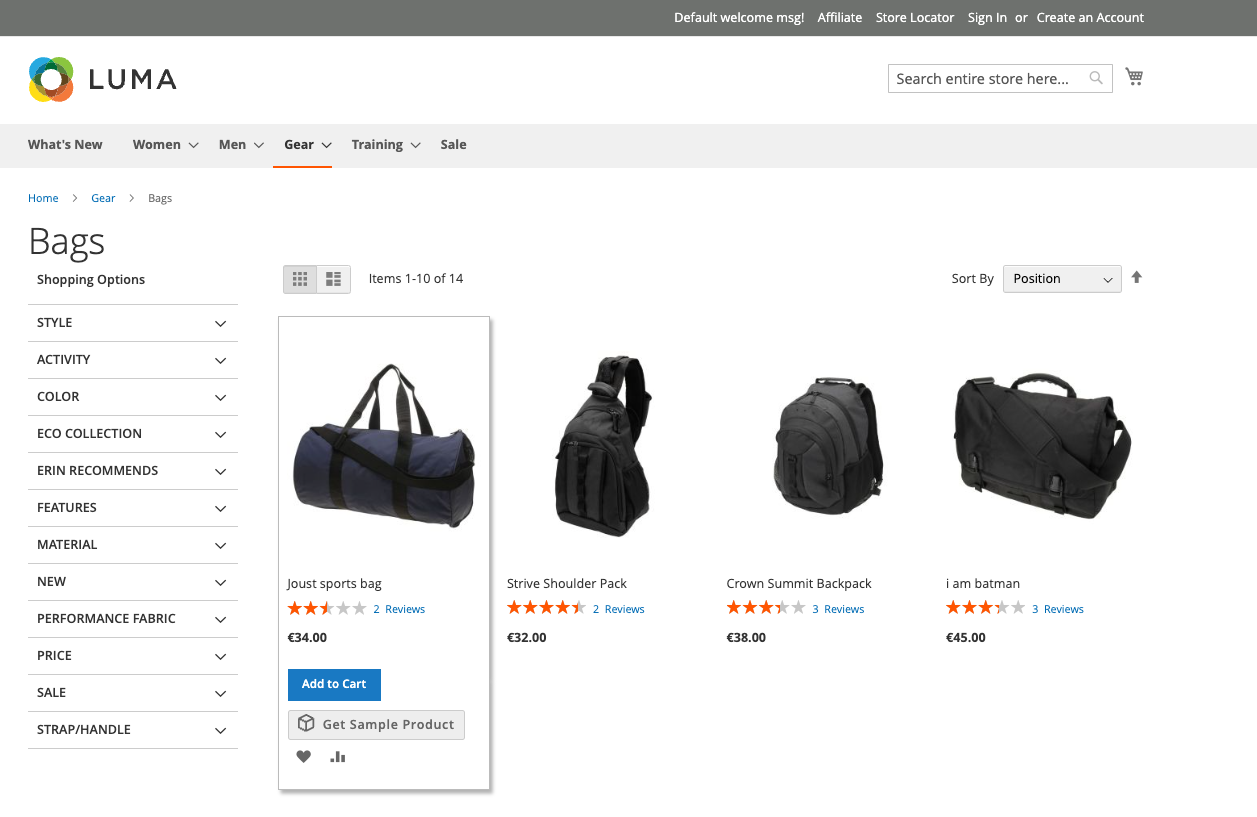Viewport: 1257px width, 817px height.
Task: Switch to grid view mode
Action: (x=300, y=279)
